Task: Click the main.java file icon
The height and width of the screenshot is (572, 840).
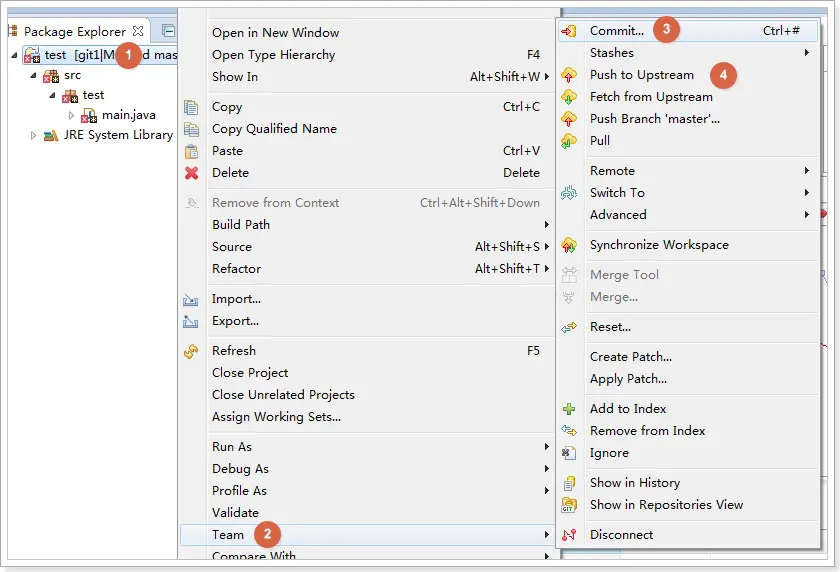Action: click(x=89, y=116)
